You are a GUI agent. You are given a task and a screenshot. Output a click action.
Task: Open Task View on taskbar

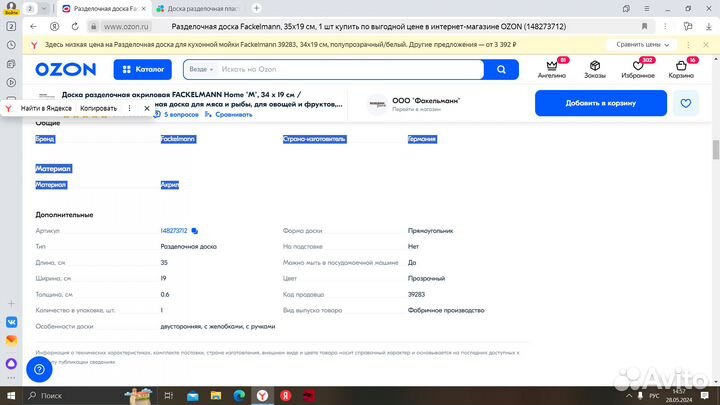tap(169, 395)
